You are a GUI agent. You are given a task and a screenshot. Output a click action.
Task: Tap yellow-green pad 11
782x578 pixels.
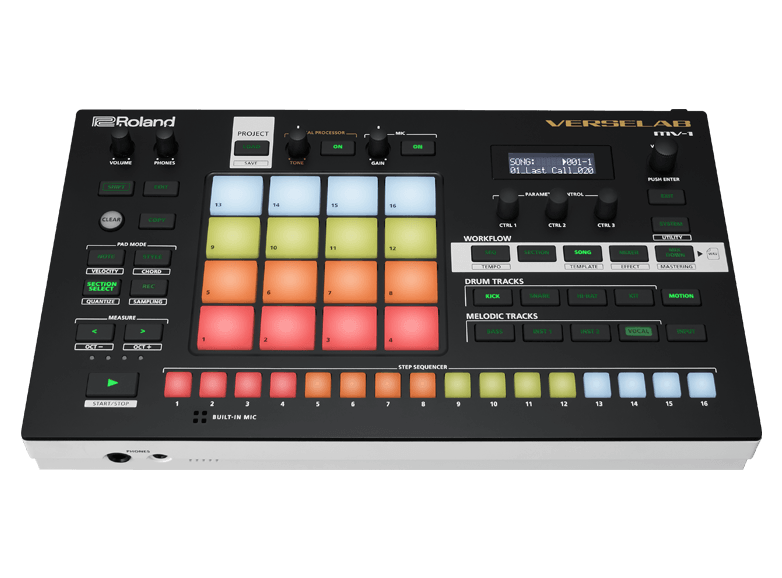click(x=351, y=238)
